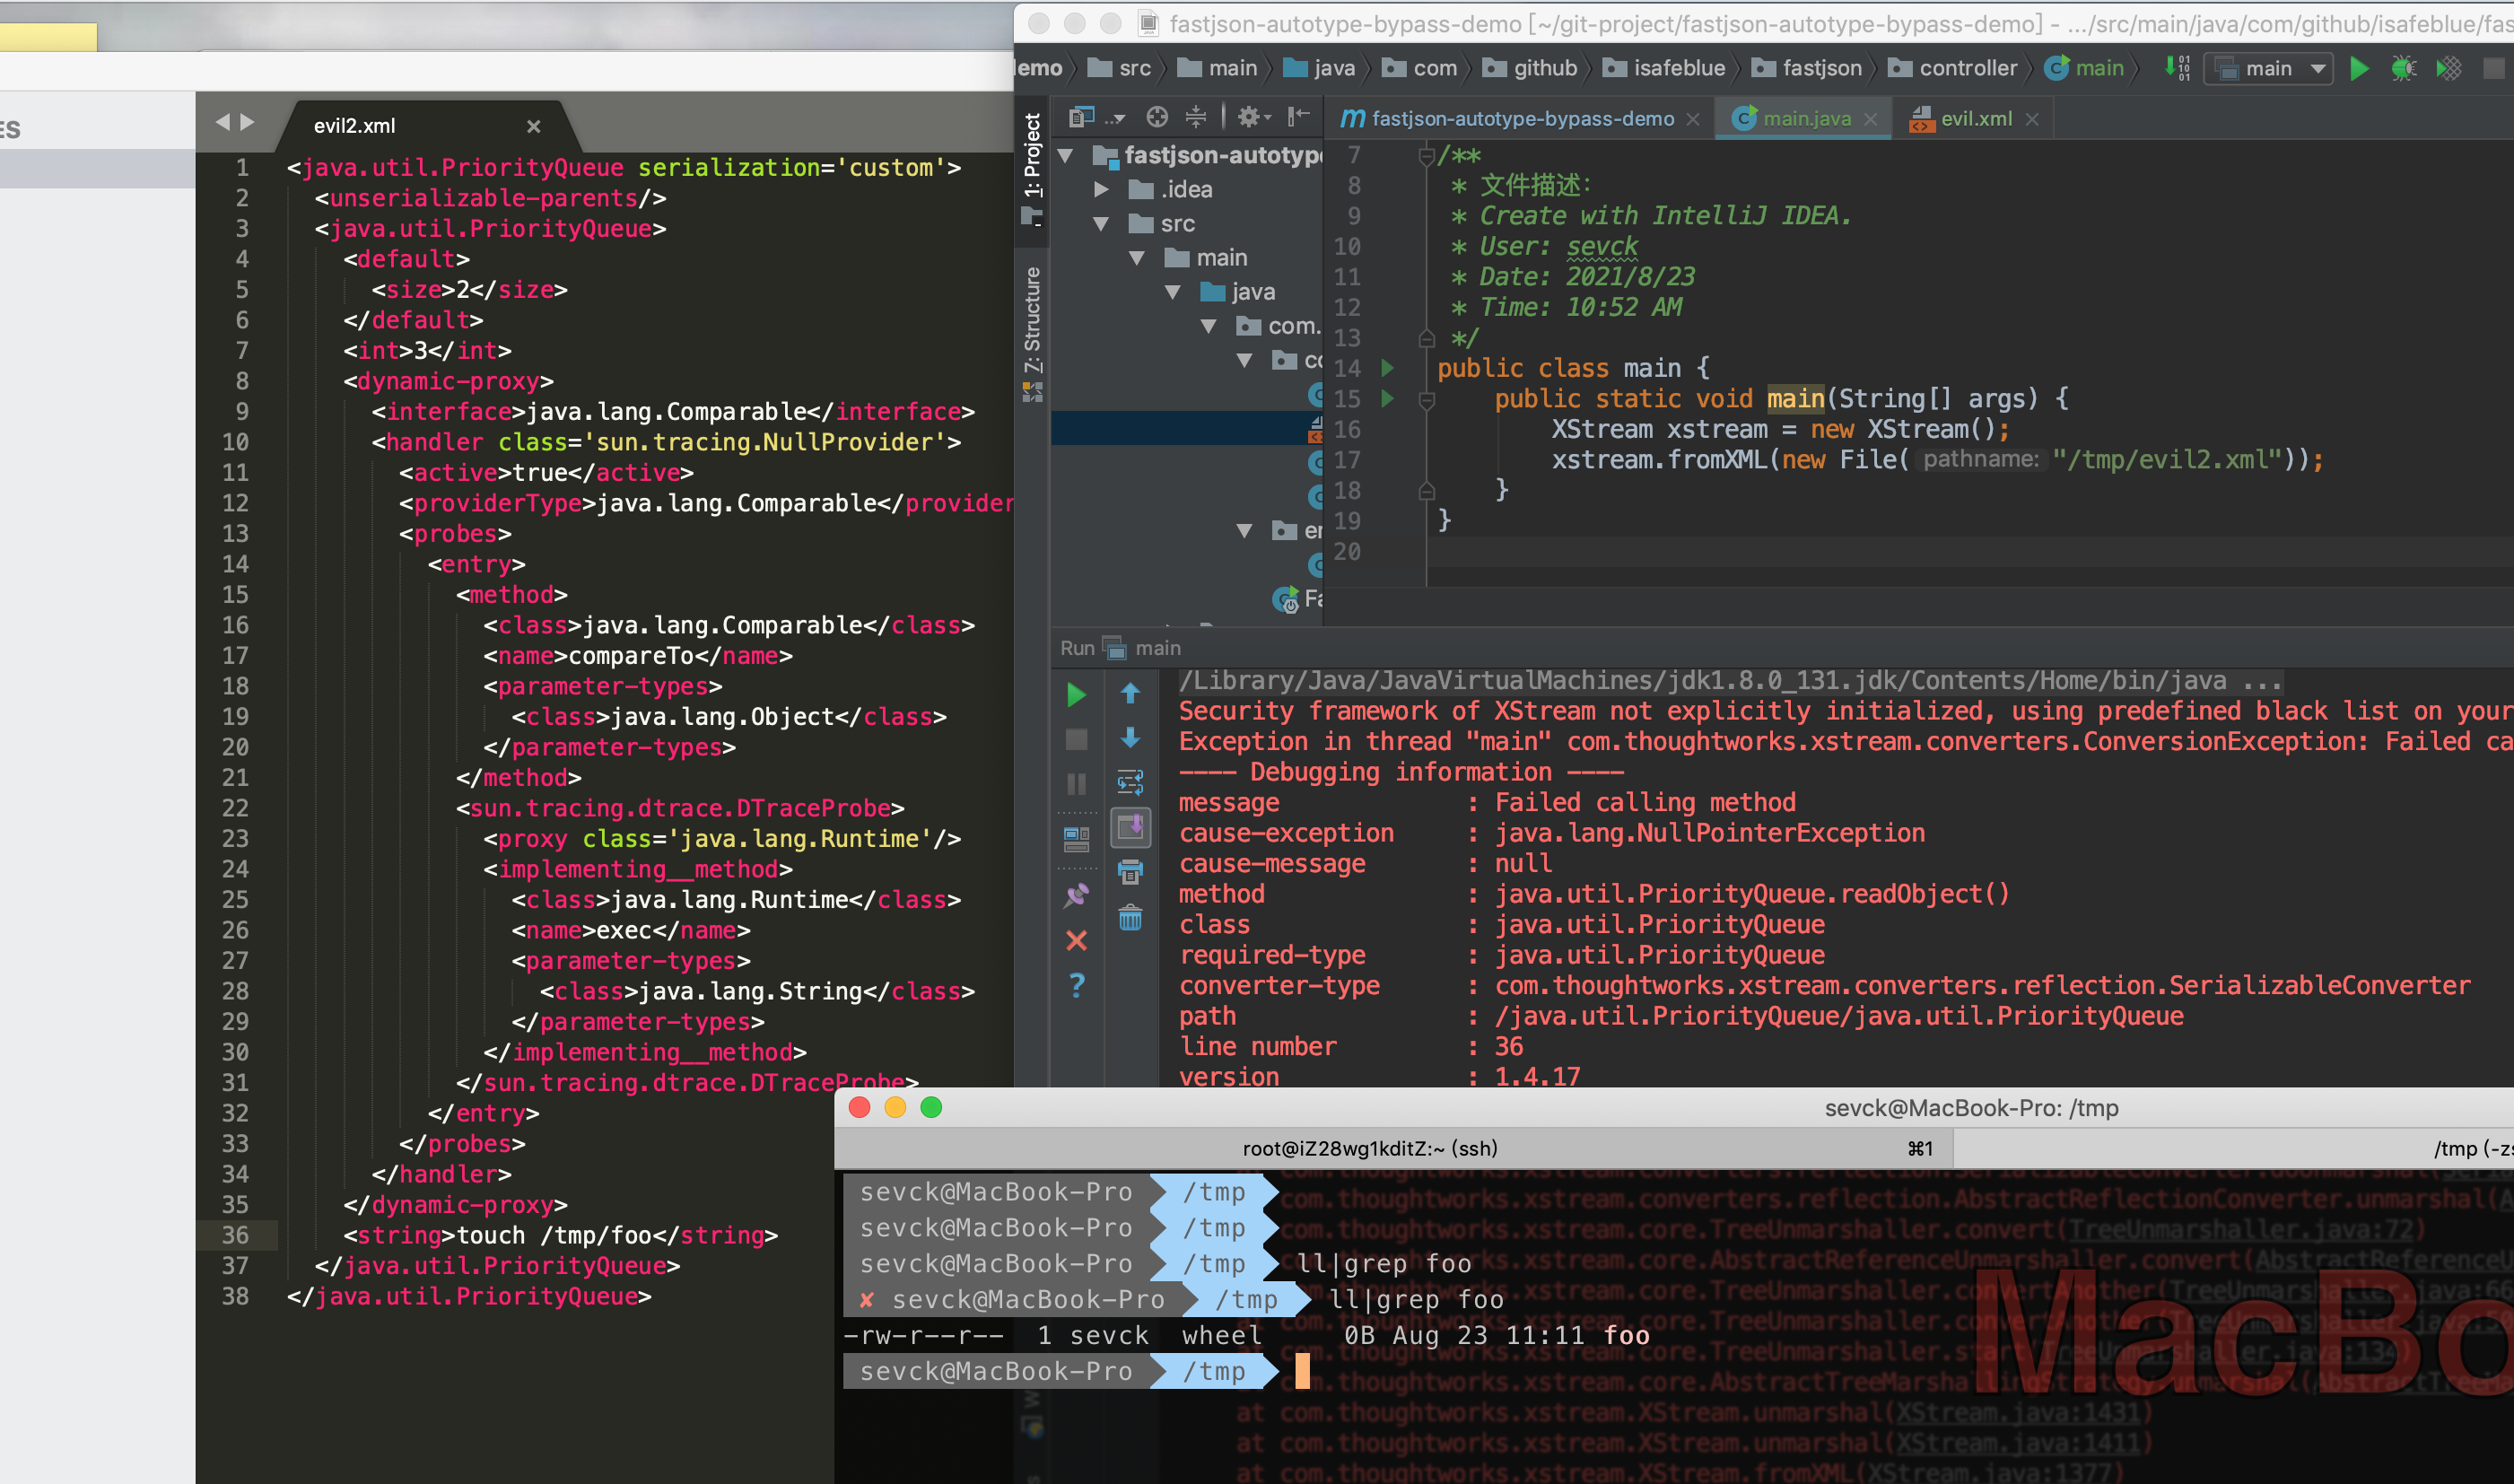Image resolution: width=2514 pixels, height=1484 pixels.
Task: Click Sublime's previous tab arrow
Action: (x=222, y=122)
